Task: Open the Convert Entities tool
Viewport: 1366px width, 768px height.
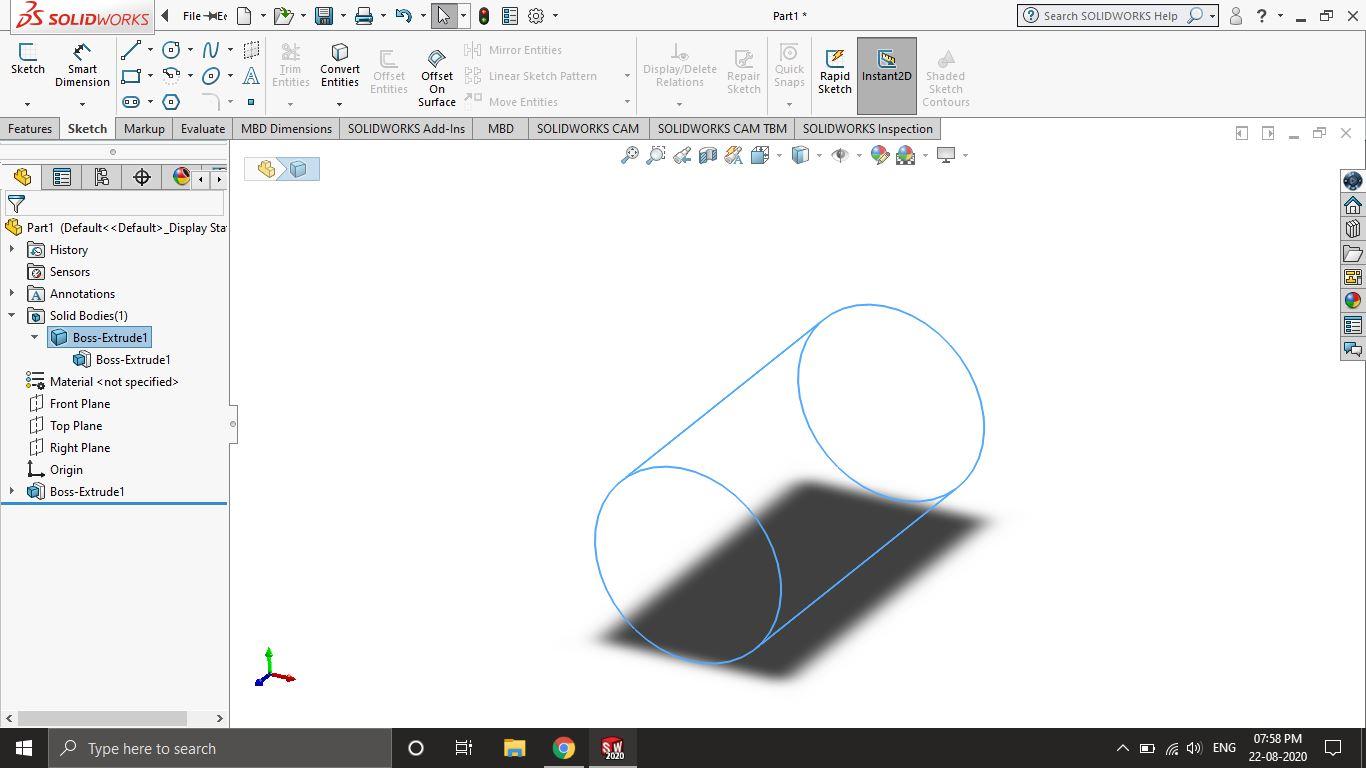Action: point(339,67)
